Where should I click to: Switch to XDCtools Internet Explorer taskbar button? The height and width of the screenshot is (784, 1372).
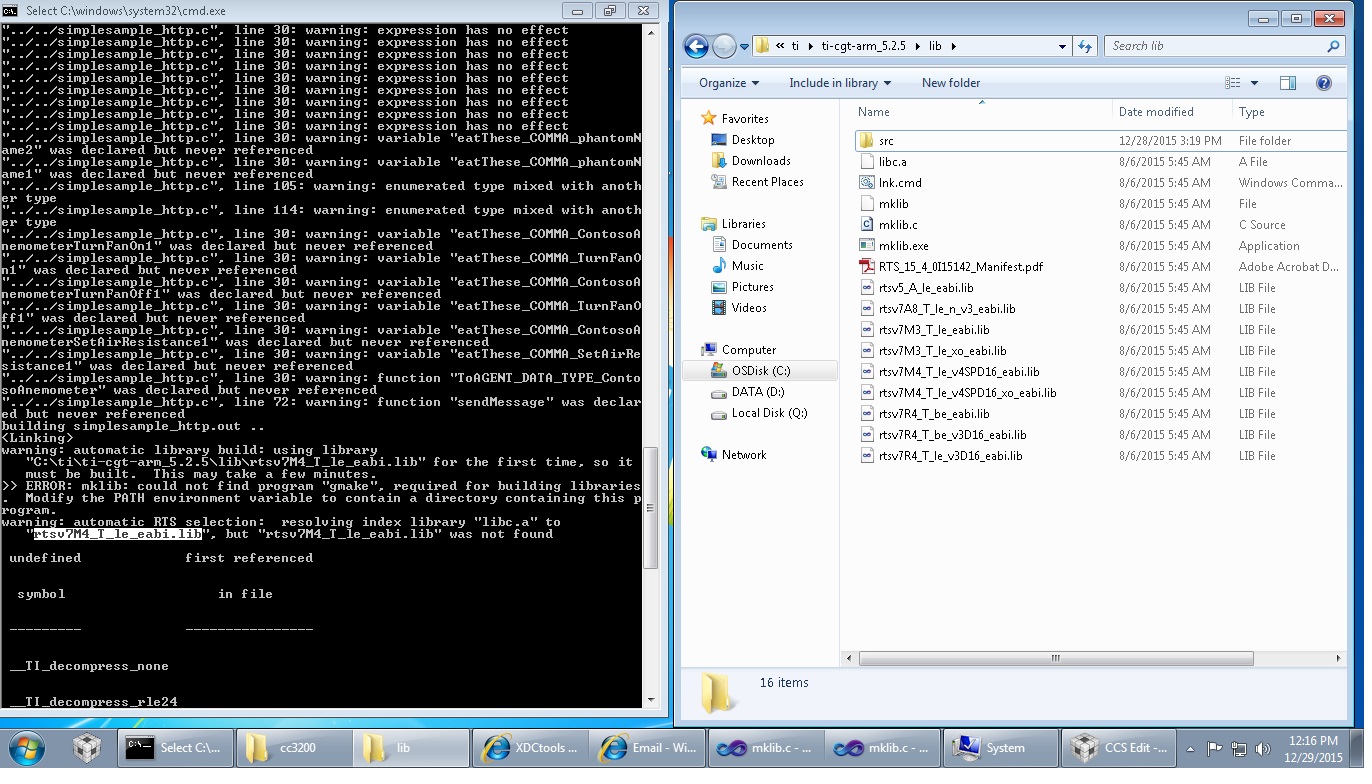click(530, 748)
